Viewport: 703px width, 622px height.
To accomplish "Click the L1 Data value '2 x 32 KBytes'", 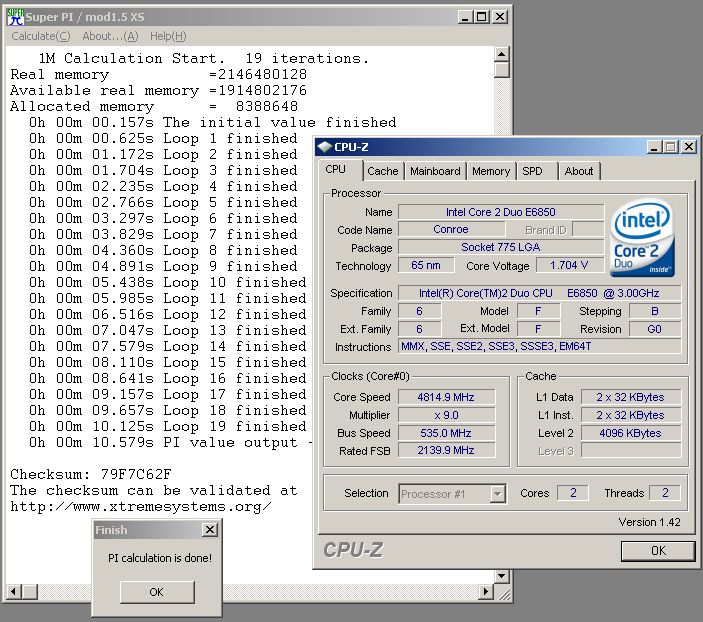I will [x=631, y=397].
